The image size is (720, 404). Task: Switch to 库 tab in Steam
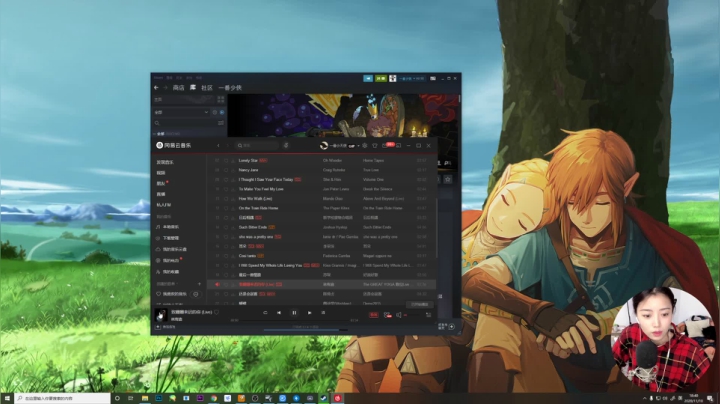[193, 88]
